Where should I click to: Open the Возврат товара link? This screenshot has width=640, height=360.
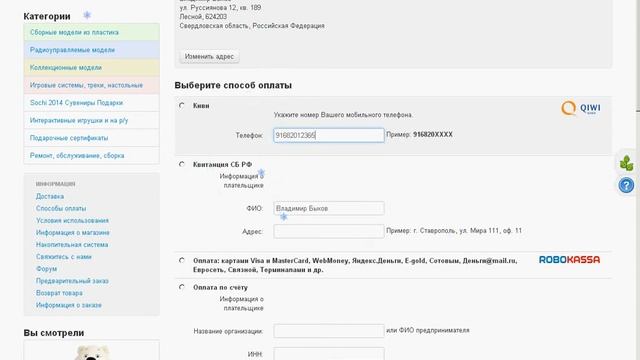tap(59, 293)
